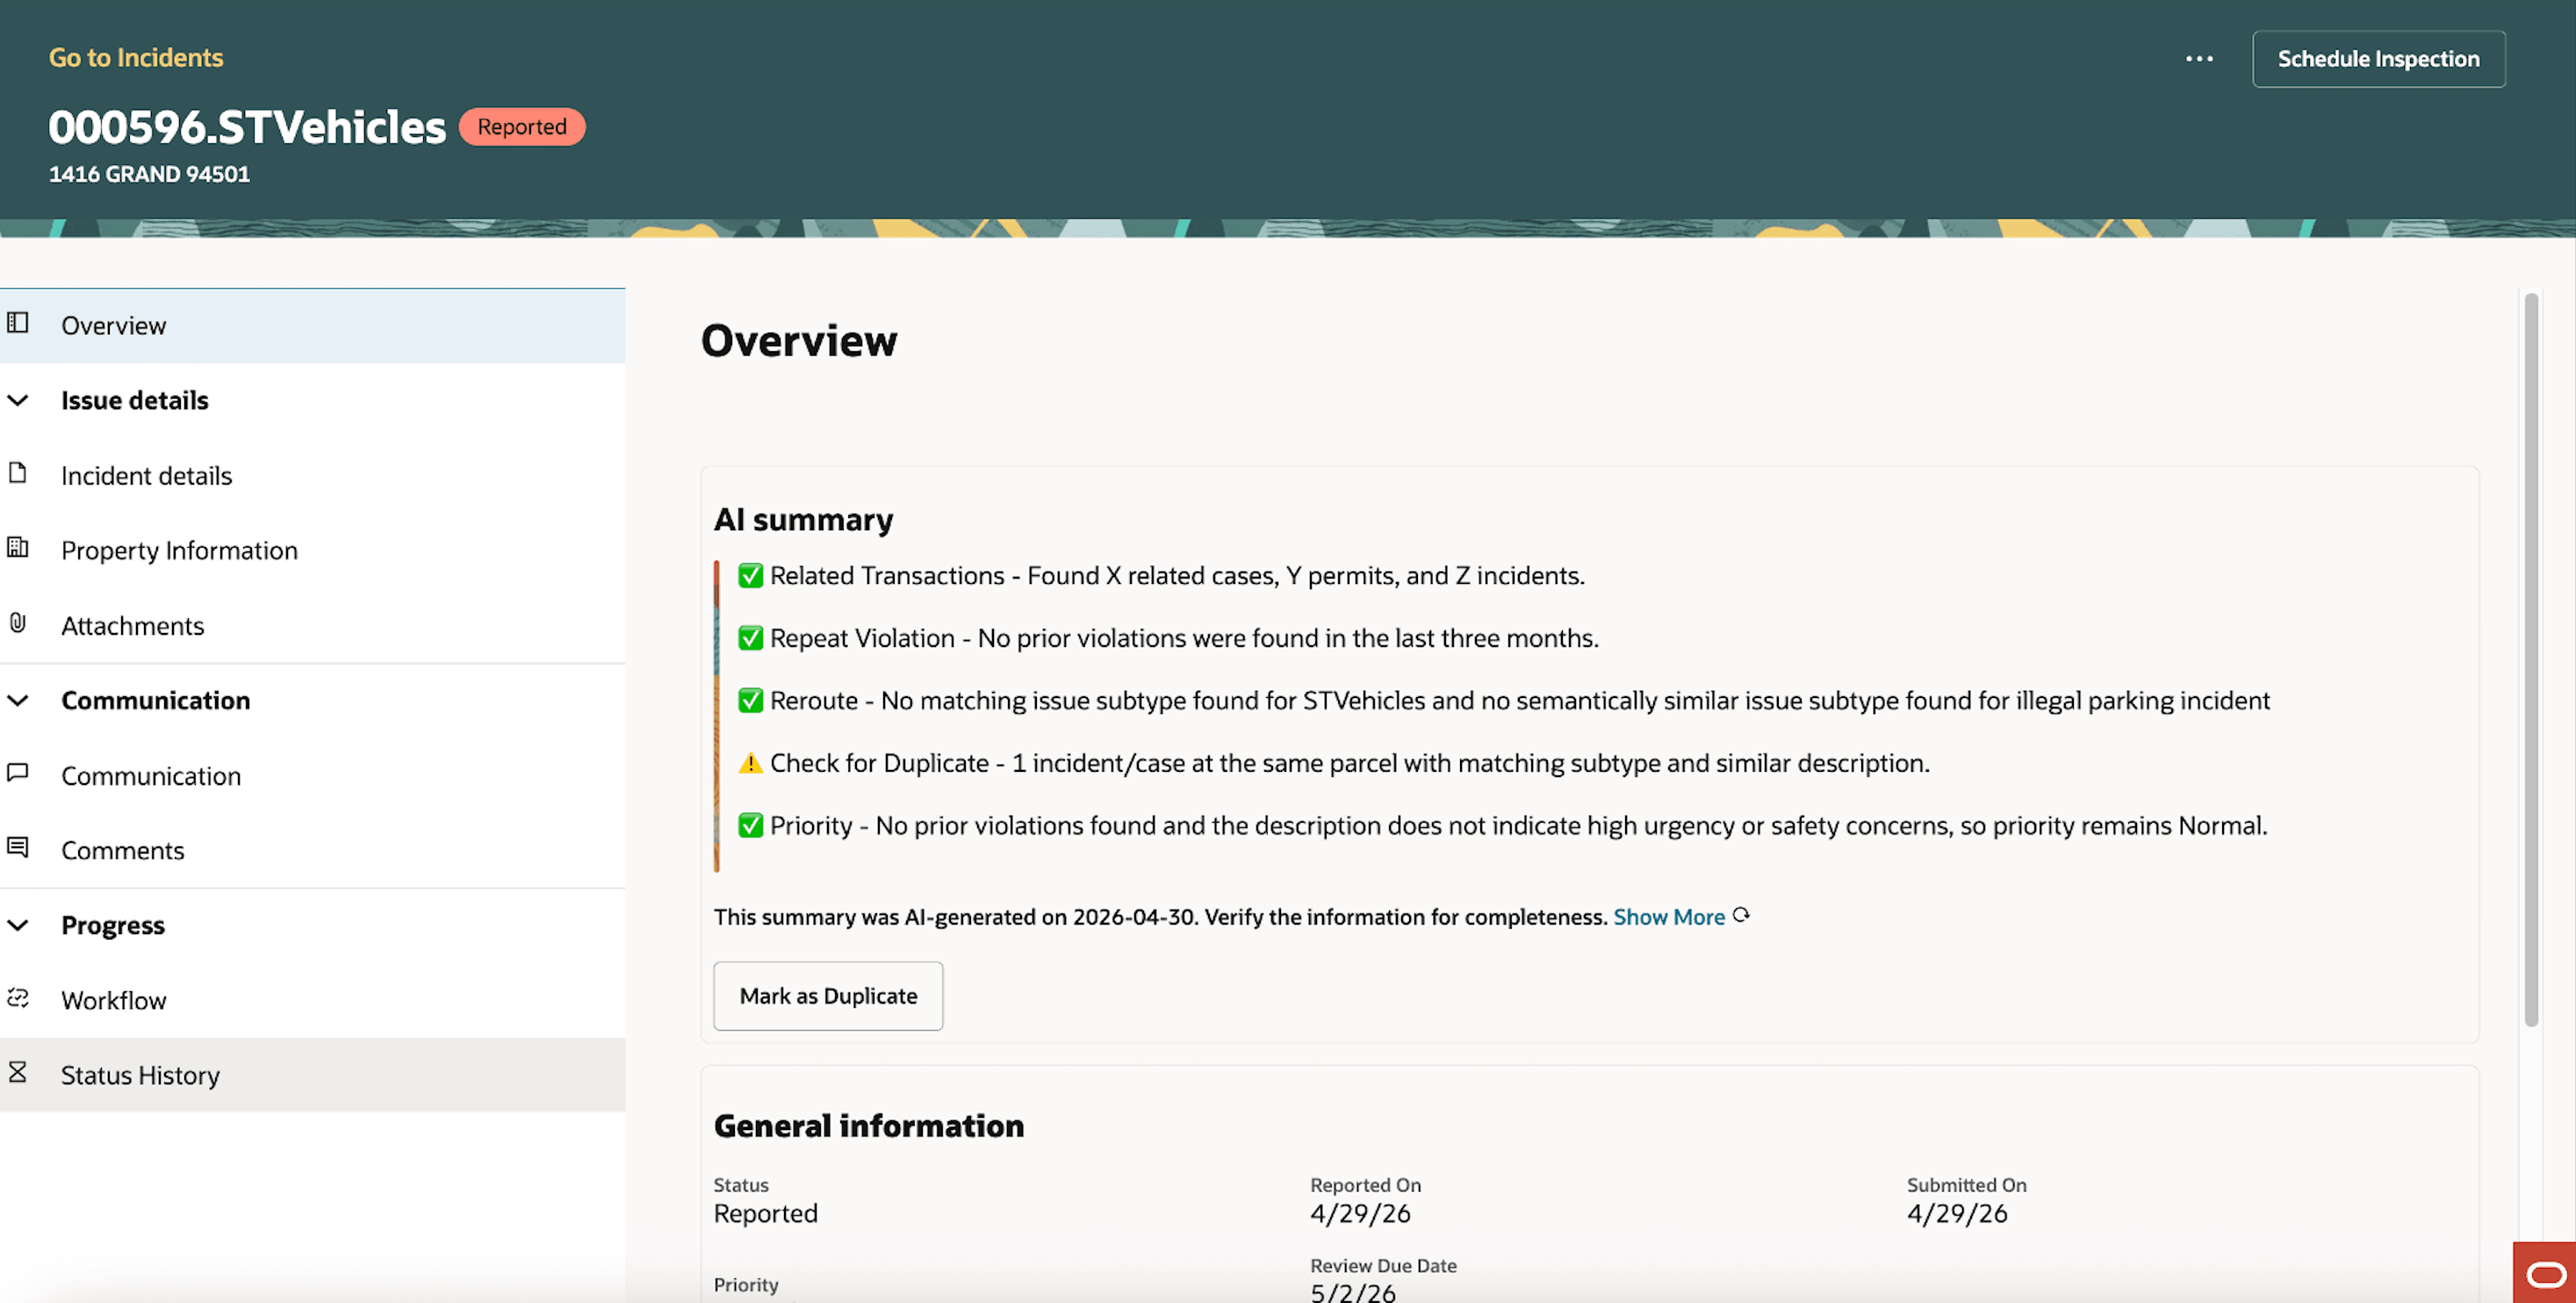Refresh the AI summary with regenerate icon
The width and height of the screenshot is (2576, 1303).
1741,915
